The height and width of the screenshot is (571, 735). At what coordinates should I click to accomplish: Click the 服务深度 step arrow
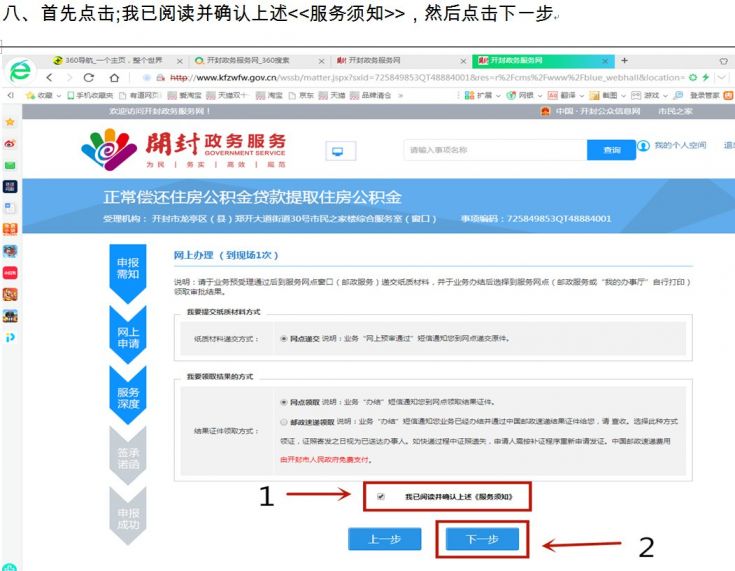click(128, 395)
